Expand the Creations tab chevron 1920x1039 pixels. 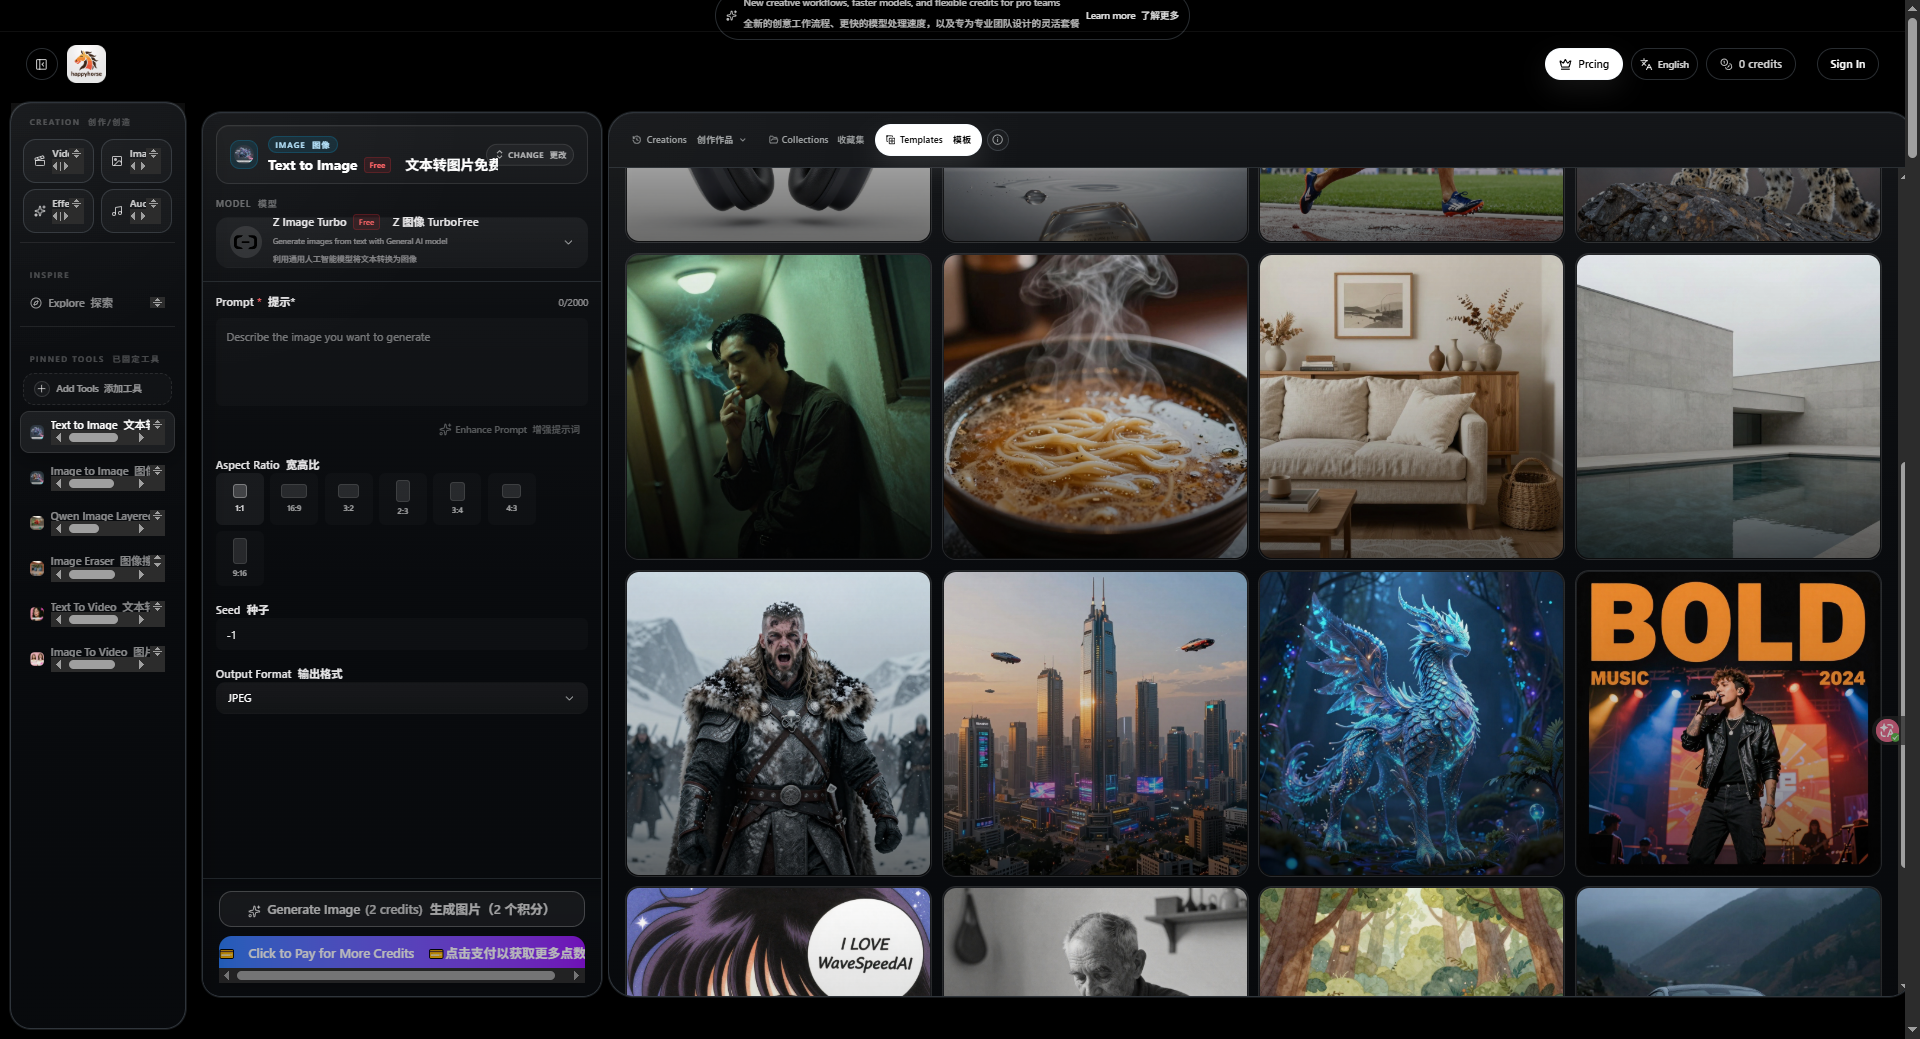click(x=743, y=141)
